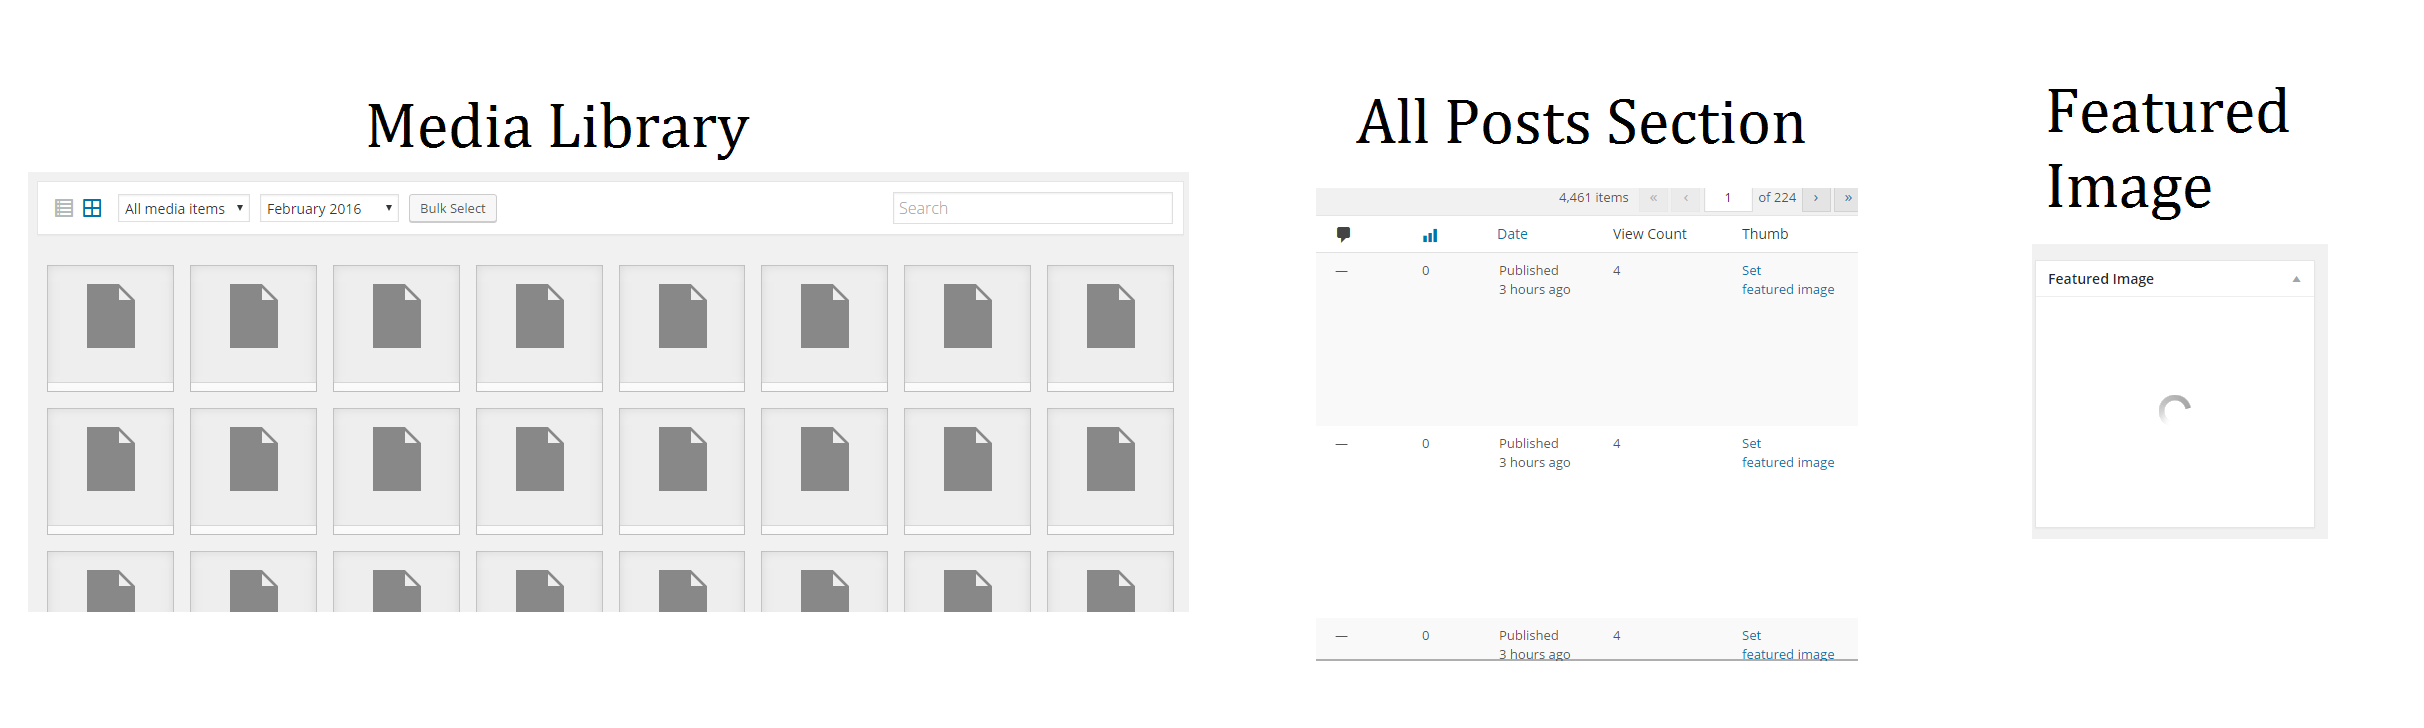Screen dimensions: 2424x728
Task: Click the stats bar-chart column icon
Action: (x=1430, y=235)
